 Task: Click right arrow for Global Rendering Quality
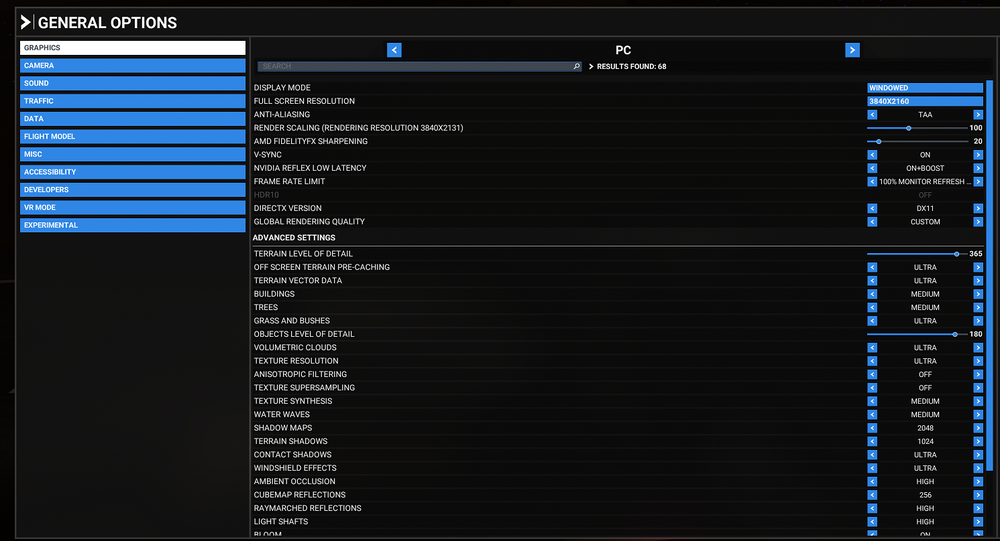pos(978,222)
